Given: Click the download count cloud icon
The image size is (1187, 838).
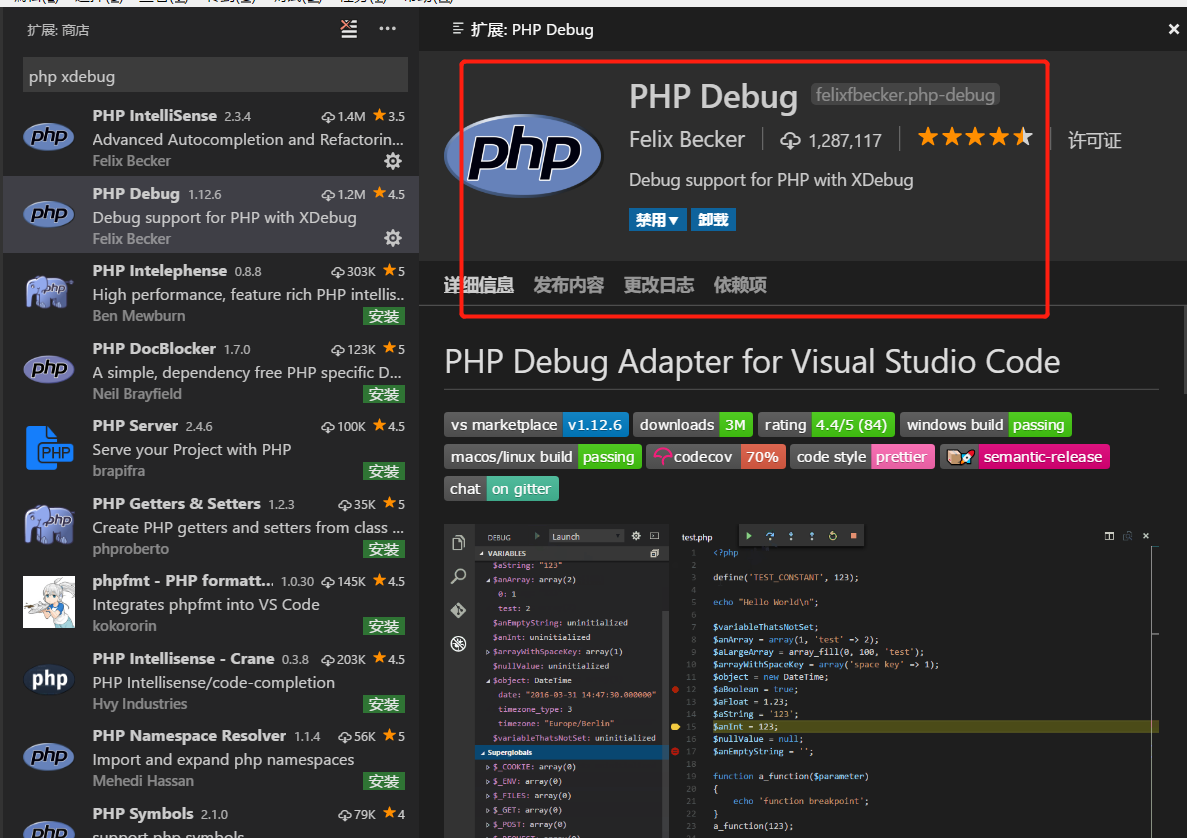Looking at the screenshot, I should (x=790, y=140).
